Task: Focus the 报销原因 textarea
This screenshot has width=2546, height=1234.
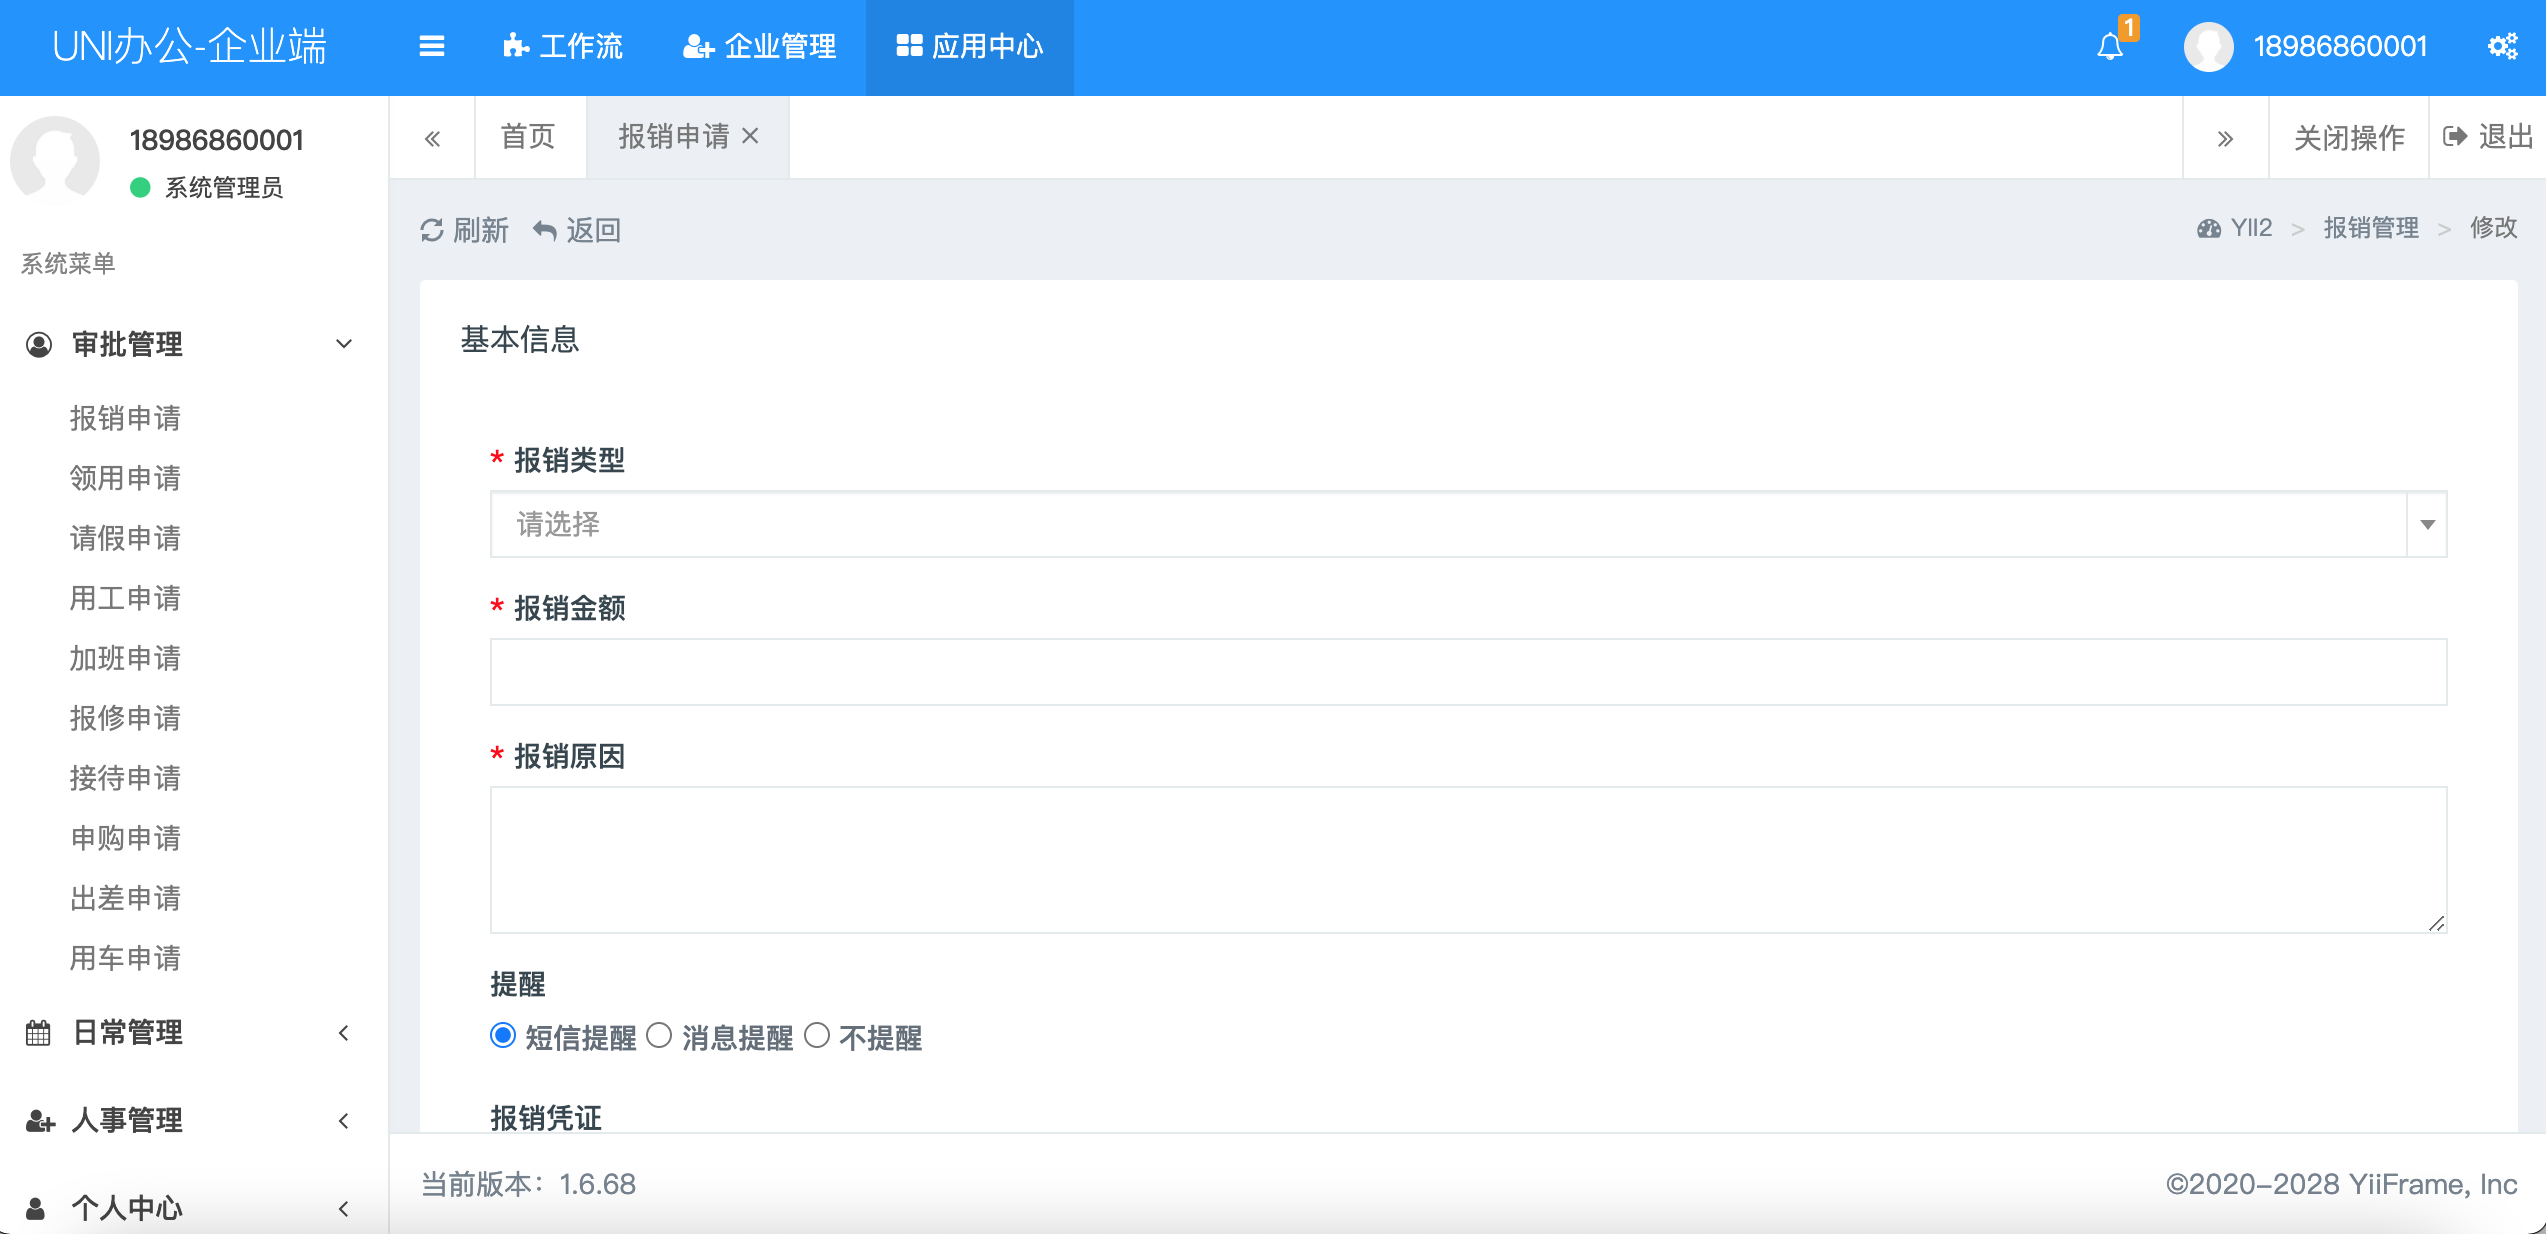Action: pos(1468,860)
